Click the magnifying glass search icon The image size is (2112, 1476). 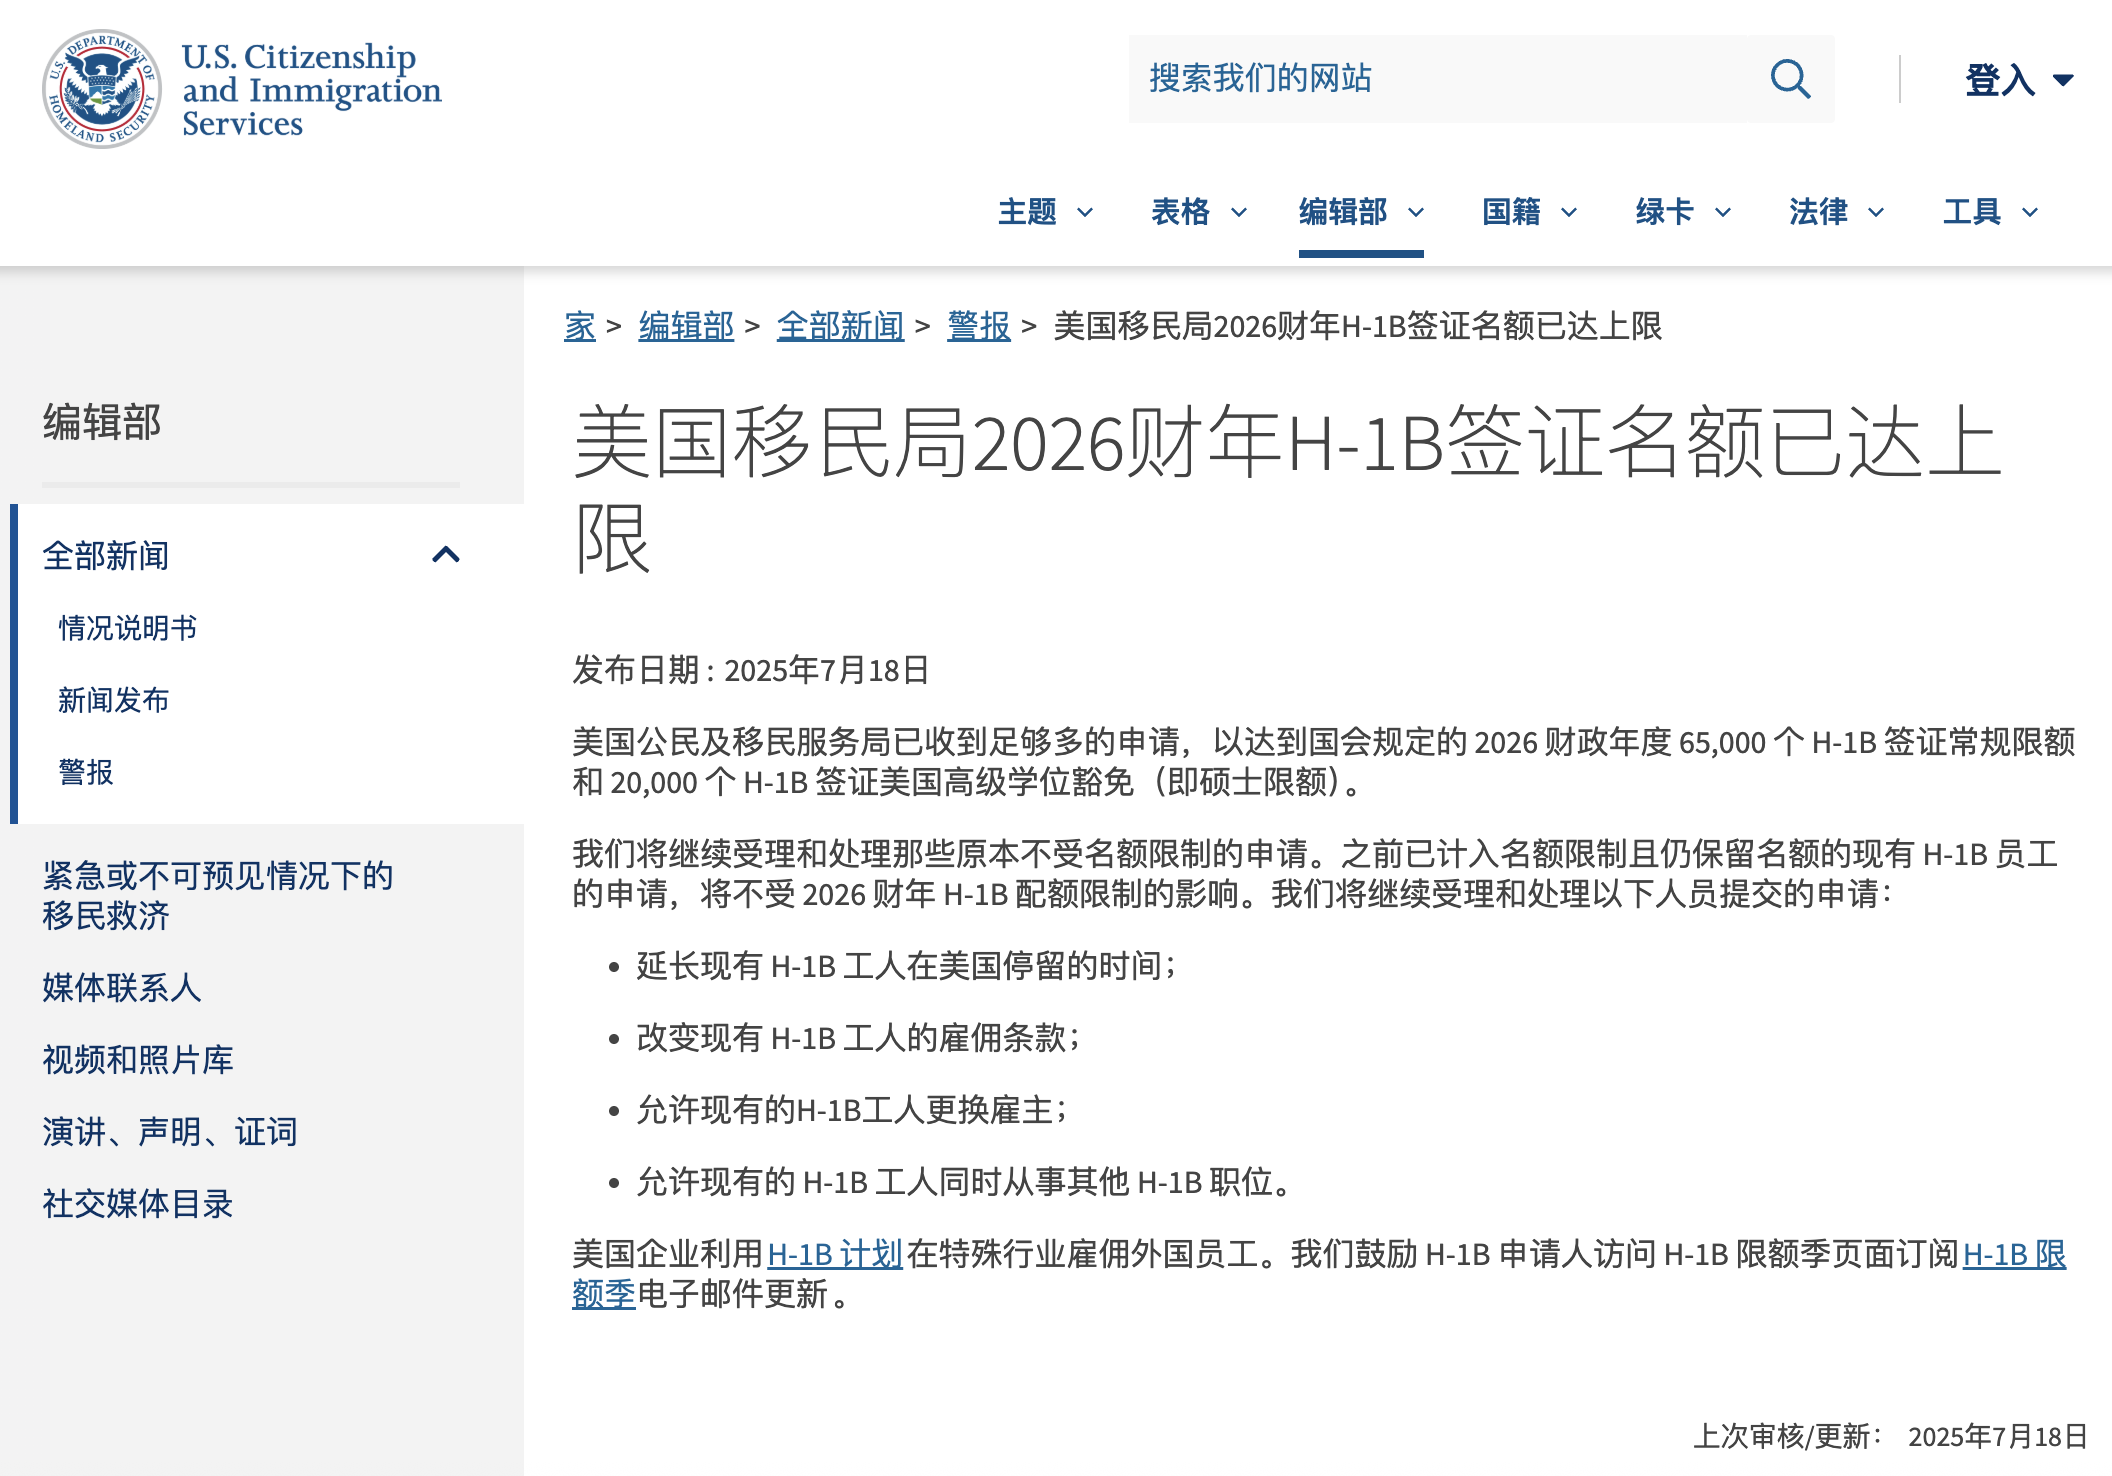[x=1789, y=79]
